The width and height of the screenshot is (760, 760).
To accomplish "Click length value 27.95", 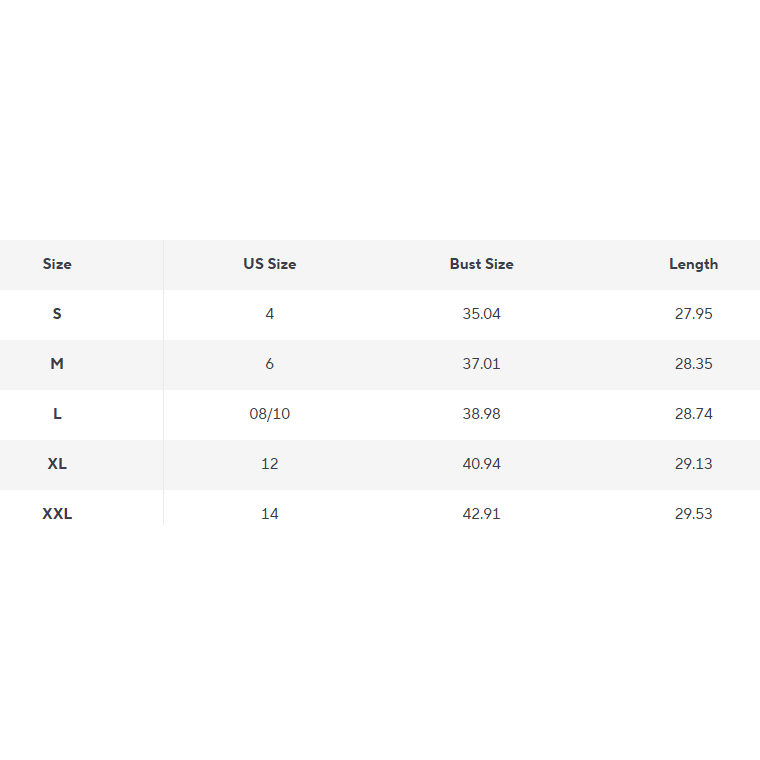I will coord(693,314).
